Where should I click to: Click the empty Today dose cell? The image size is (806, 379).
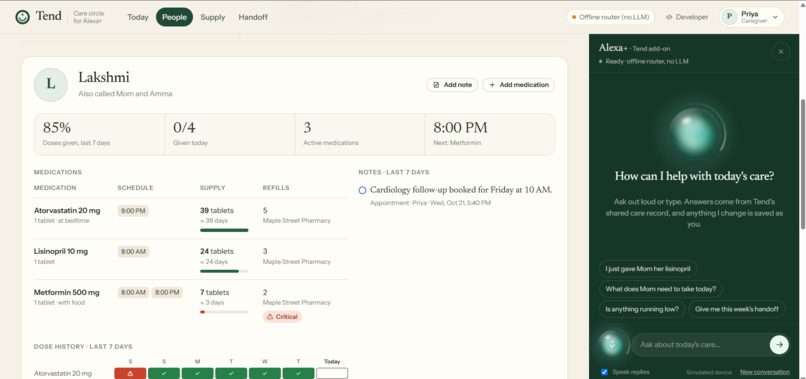coord(332,373)
